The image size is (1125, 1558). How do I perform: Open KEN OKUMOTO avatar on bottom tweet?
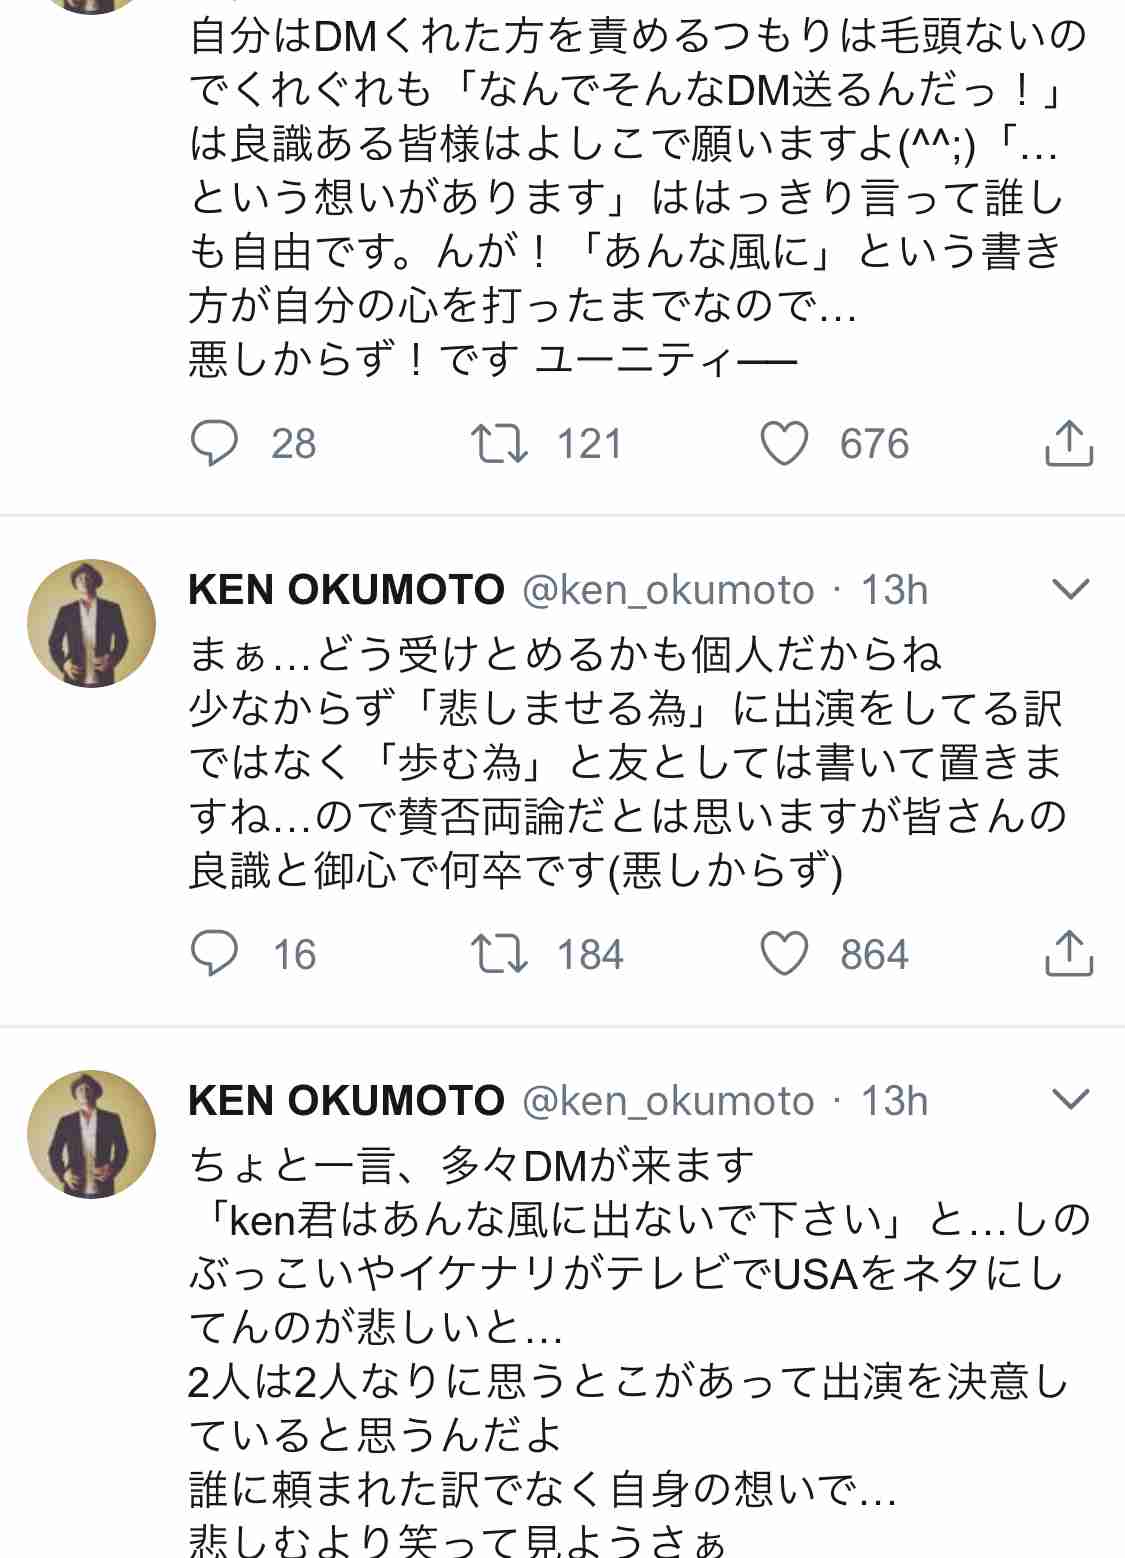click(x=91, y=1134)
